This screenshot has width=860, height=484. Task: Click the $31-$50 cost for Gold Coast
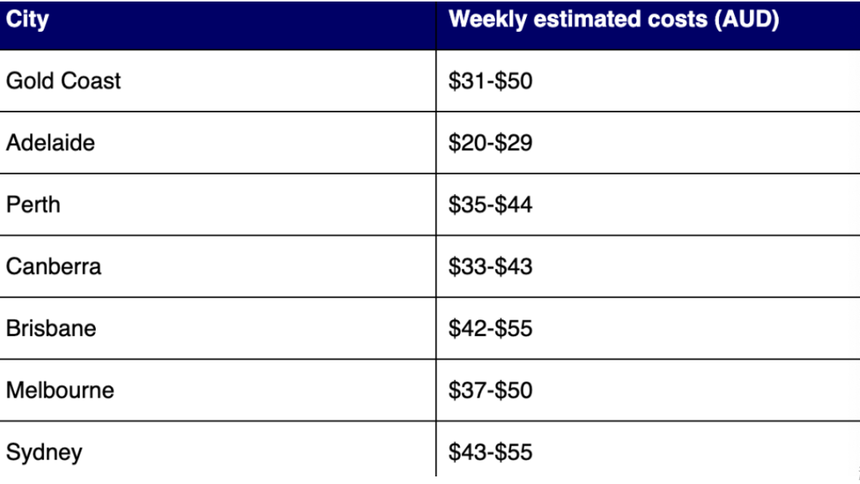click(x=490, y=81)
